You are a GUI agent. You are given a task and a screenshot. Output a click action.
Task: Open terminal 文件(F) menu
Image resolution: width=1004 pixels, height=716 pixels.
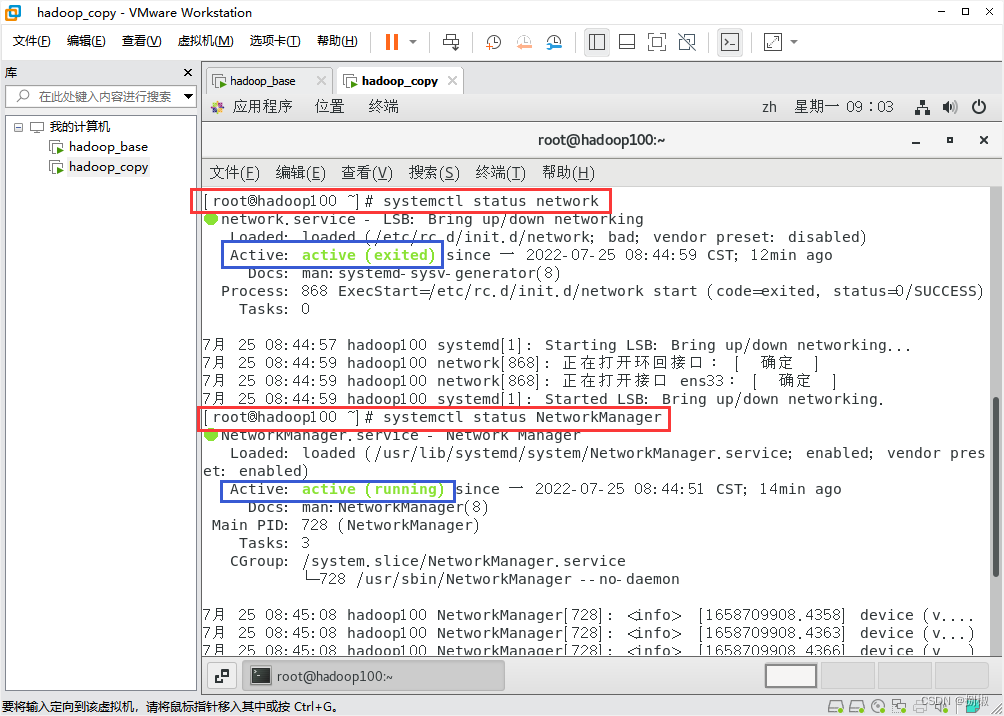coord(234,172)
